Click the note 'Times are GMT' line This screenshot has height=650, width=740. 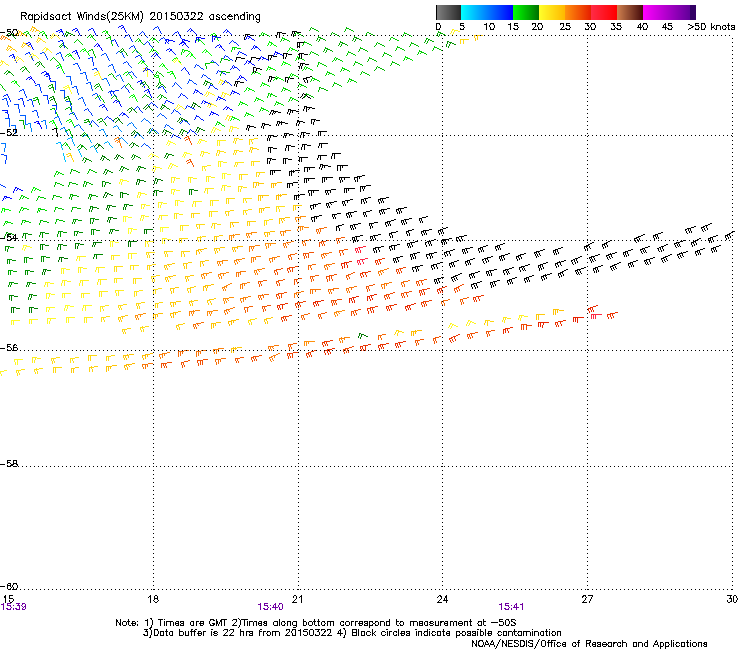pyautogui.click(x=316, y=623)
